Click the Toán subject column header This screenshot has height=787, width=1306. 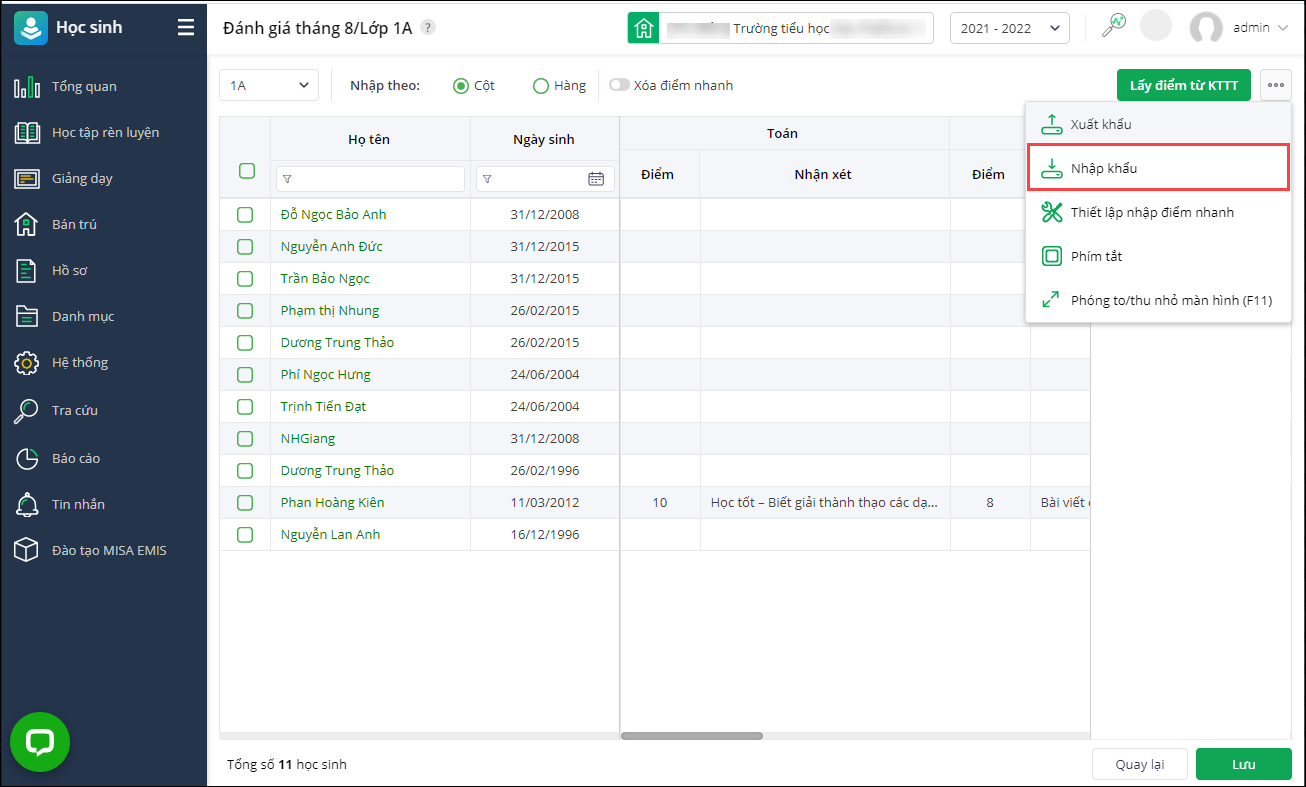pos(783,133)
